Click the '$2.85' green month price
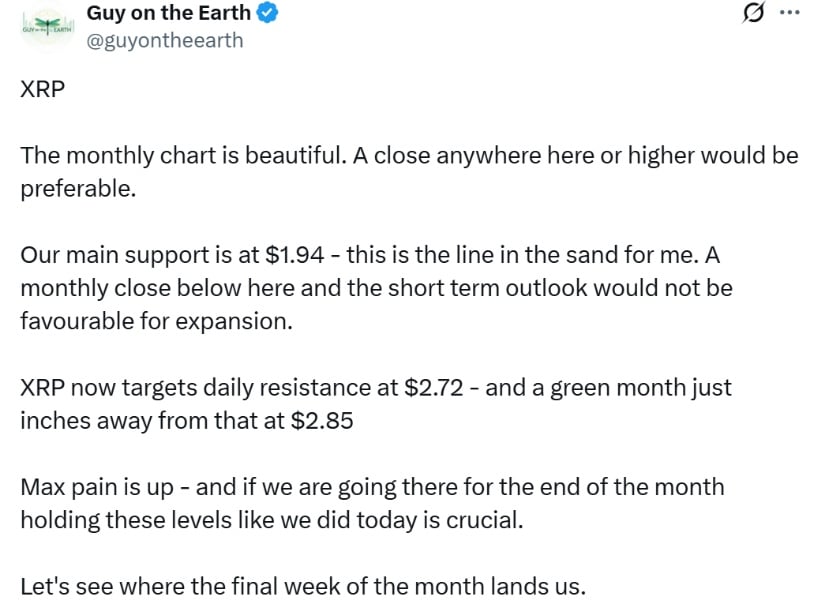Viewport: 825px width, 604px height. 322,421
